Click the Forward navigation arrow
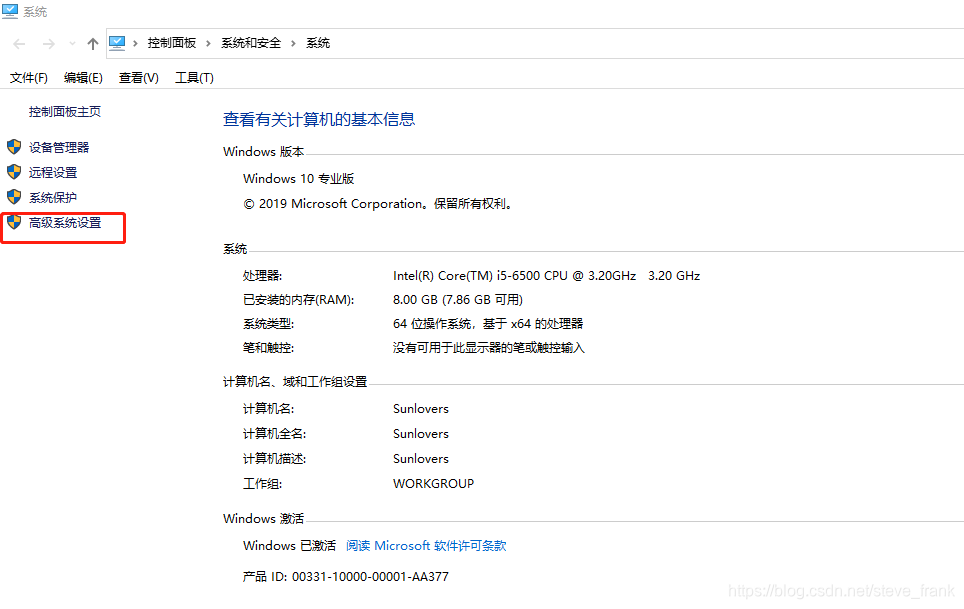964x609 pixels. click(x=49, y=44)
